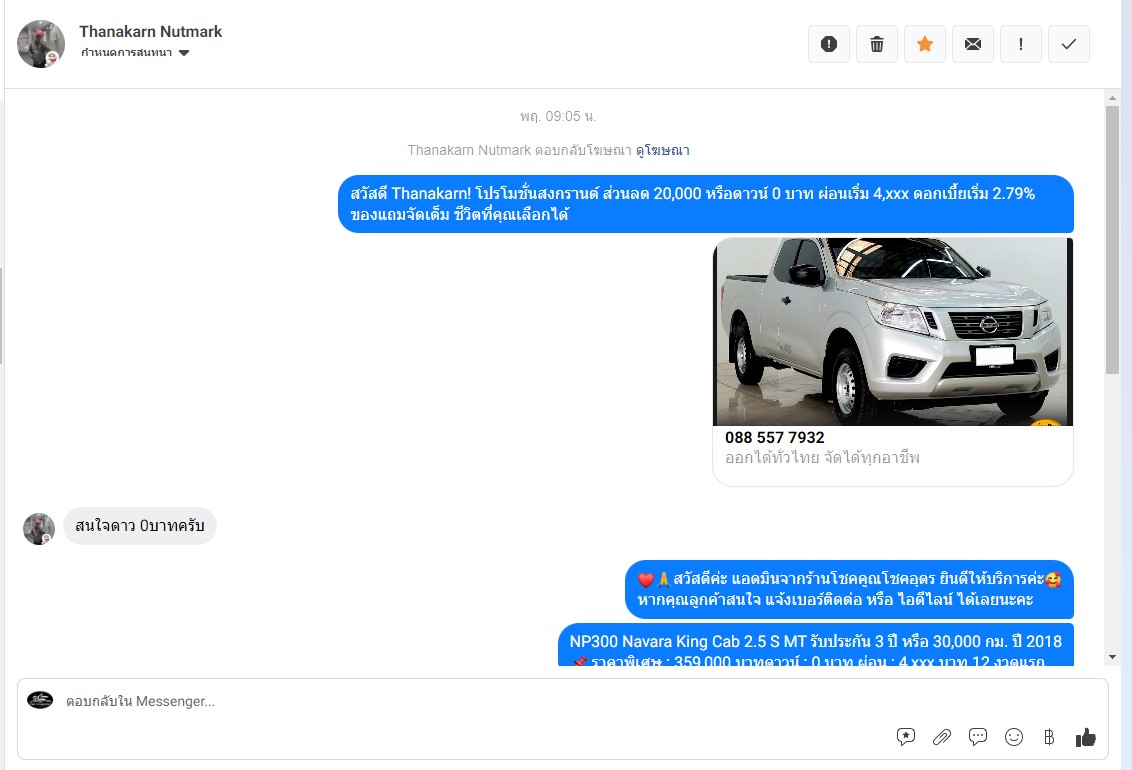The width and height of the screenshot is (1132, 770).
Task: Open saved replies star bubble icon
Action: click(x=905, y=737)
